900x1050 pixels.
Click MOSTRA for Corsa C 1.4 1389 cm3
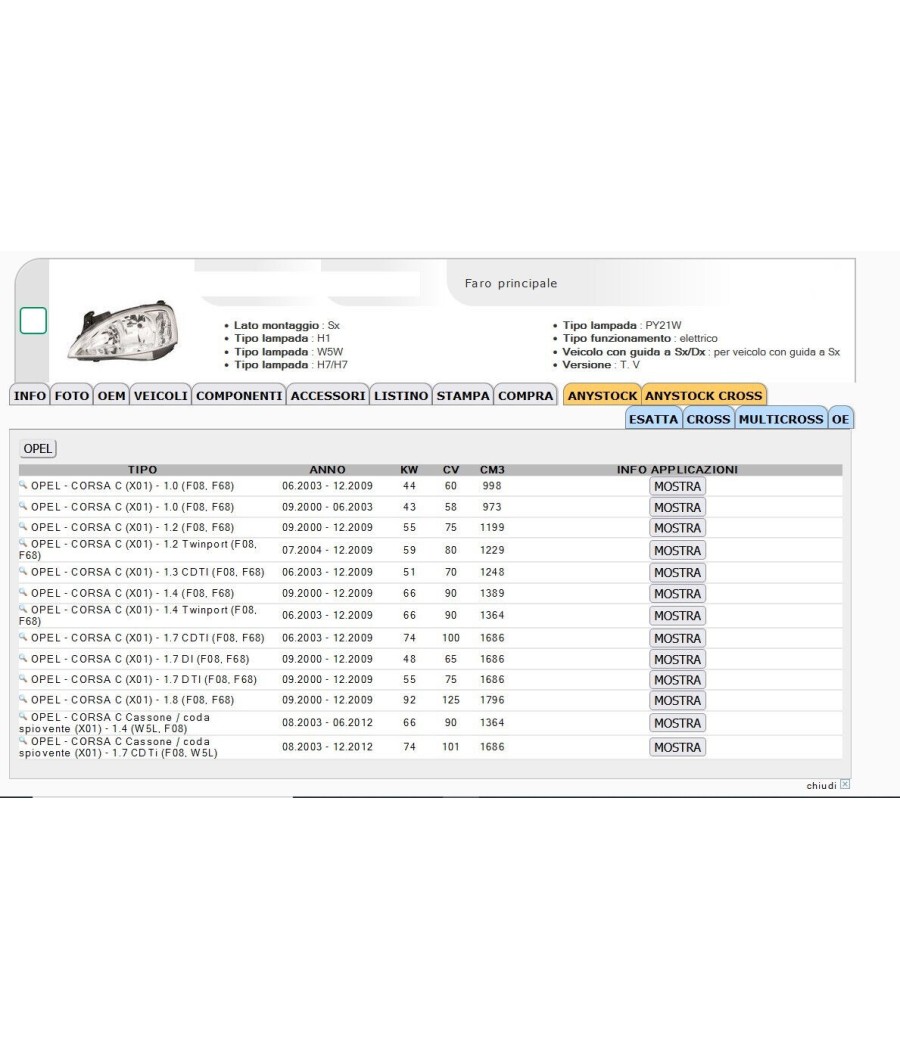click(x=678, y=593)
